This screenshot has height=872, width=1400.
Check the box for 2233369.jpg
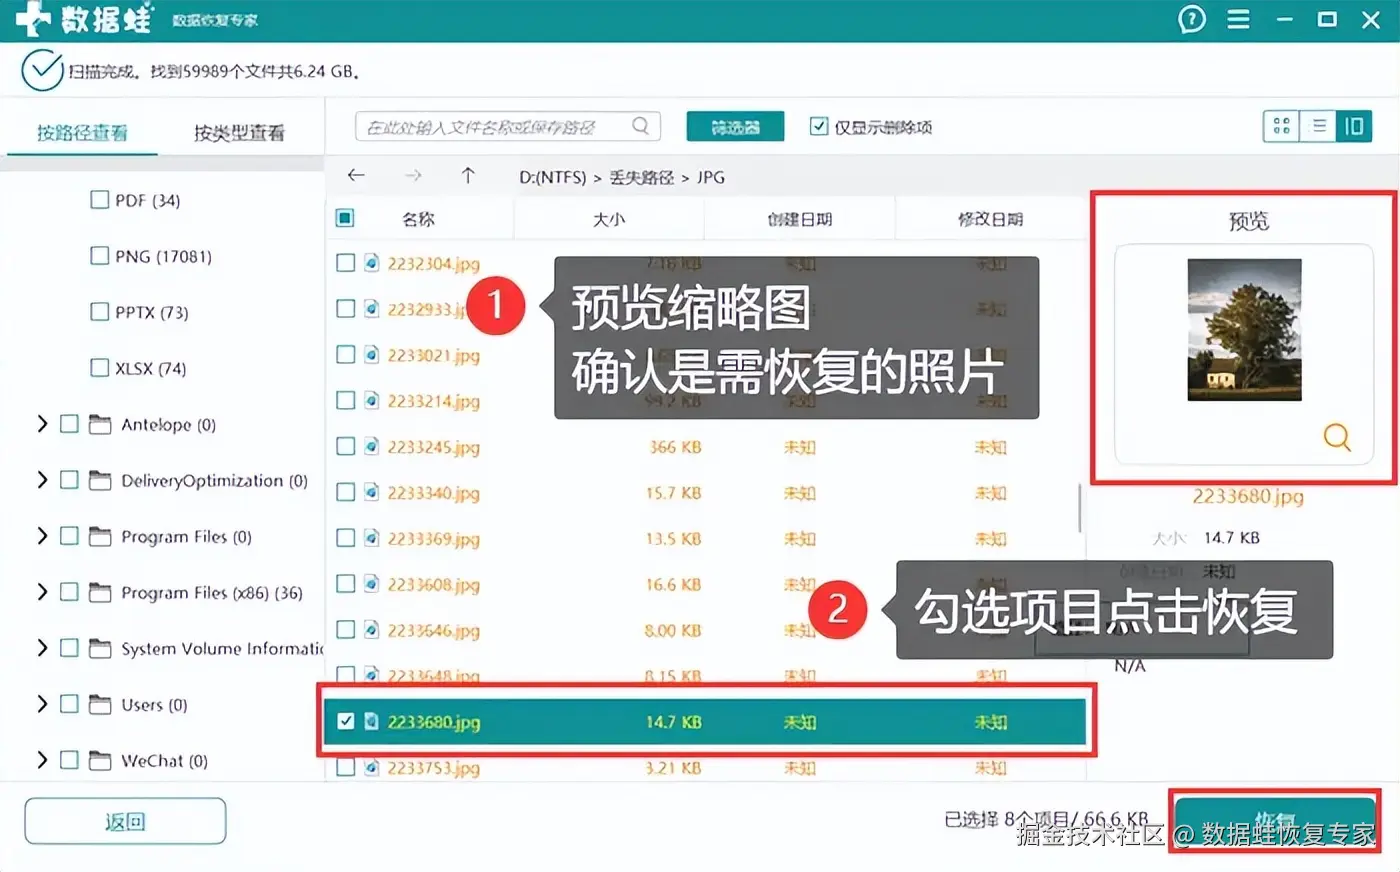pyautogui.click(x=346, y=538)
